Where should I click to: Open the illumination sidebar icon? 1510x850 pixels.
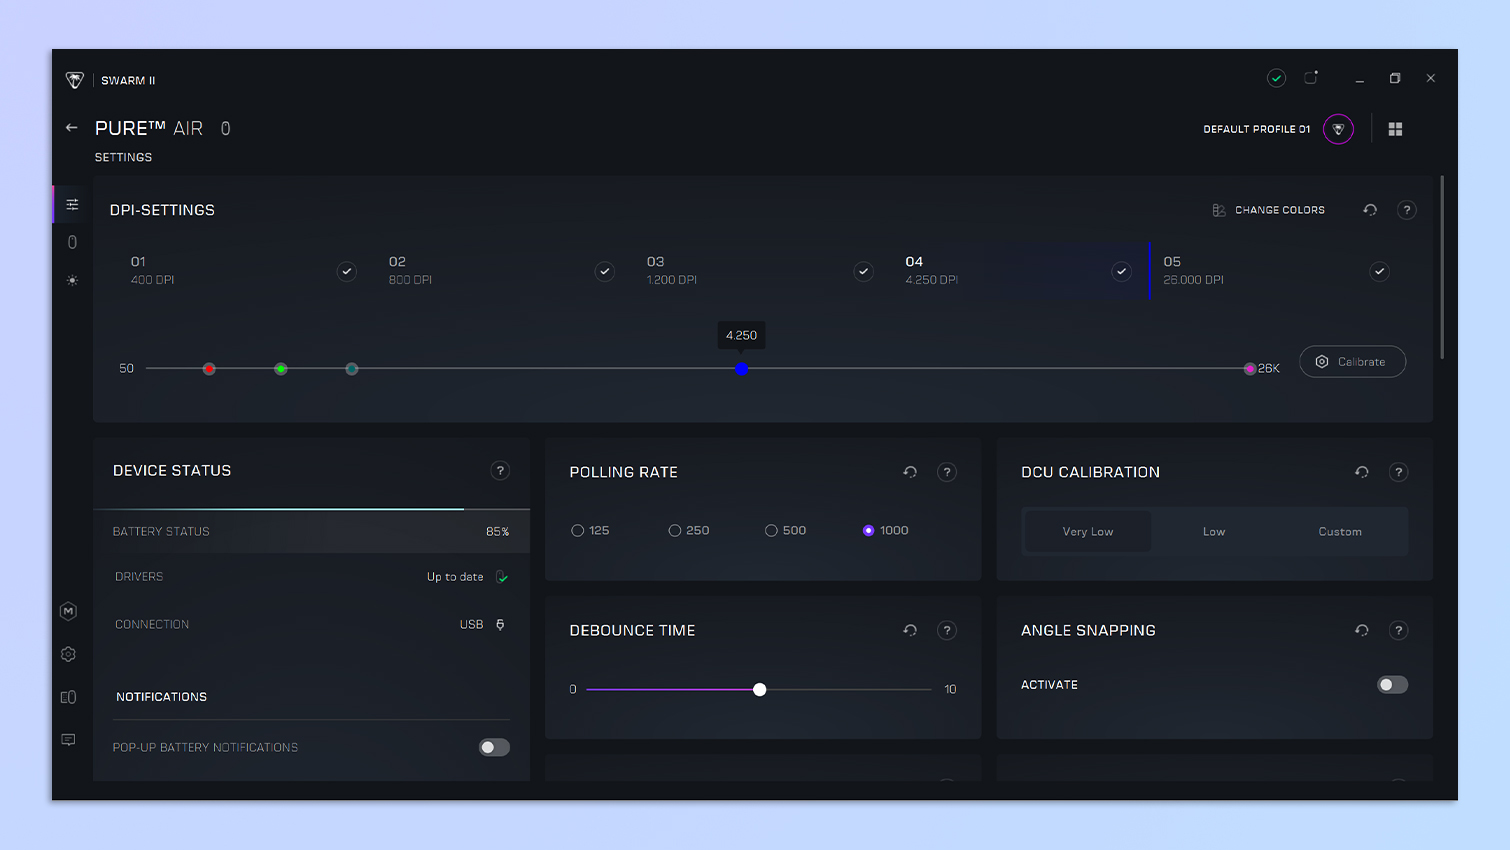[72, 281]
